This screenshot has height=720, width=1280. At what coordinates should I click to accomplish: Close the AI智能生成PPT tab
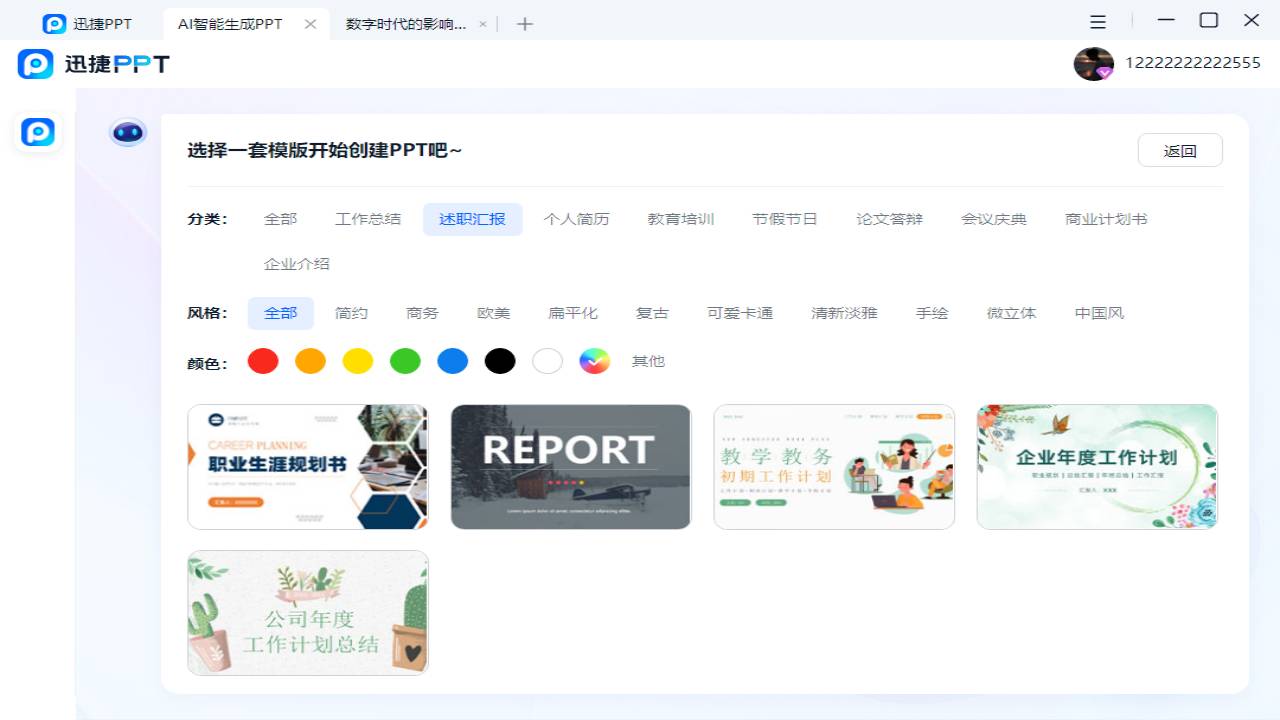pos(309,23)
